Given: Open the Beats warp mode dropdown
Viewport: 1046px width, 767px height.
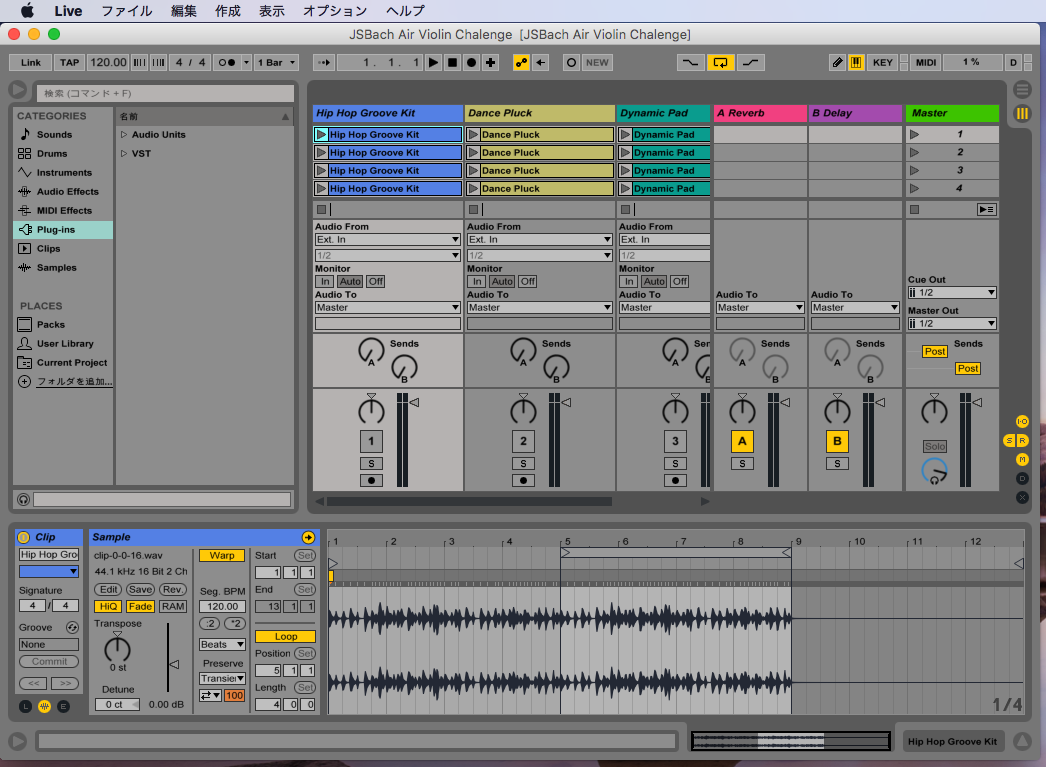Looking at the screenshot, I should tap(222, 644).
